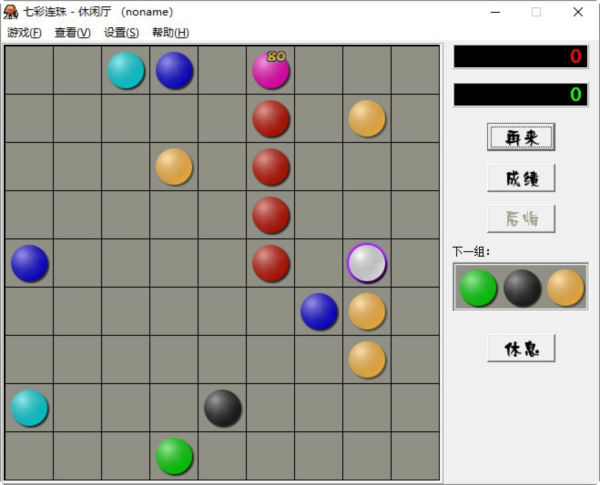Viewport: 600px width, 485px height.
Task: Open the 游戏(F) menu
Action: click(x=24, y=32)
